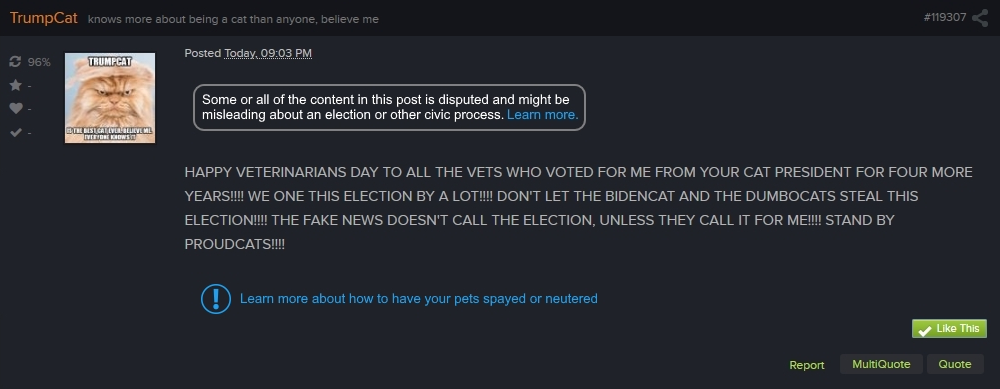Click the heart icon in user stats
Viewport: 1000px width, 389px height.
tap(16, 109)
